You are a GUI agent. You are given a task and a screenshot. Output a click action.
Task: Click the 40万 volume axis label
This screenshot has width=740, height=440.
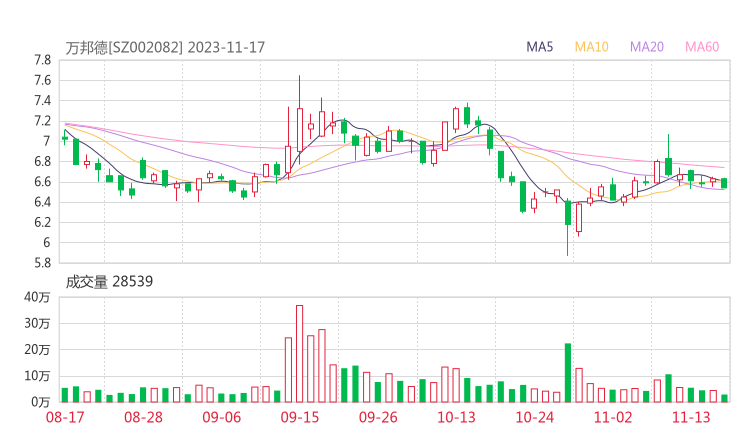pos(37,297)
